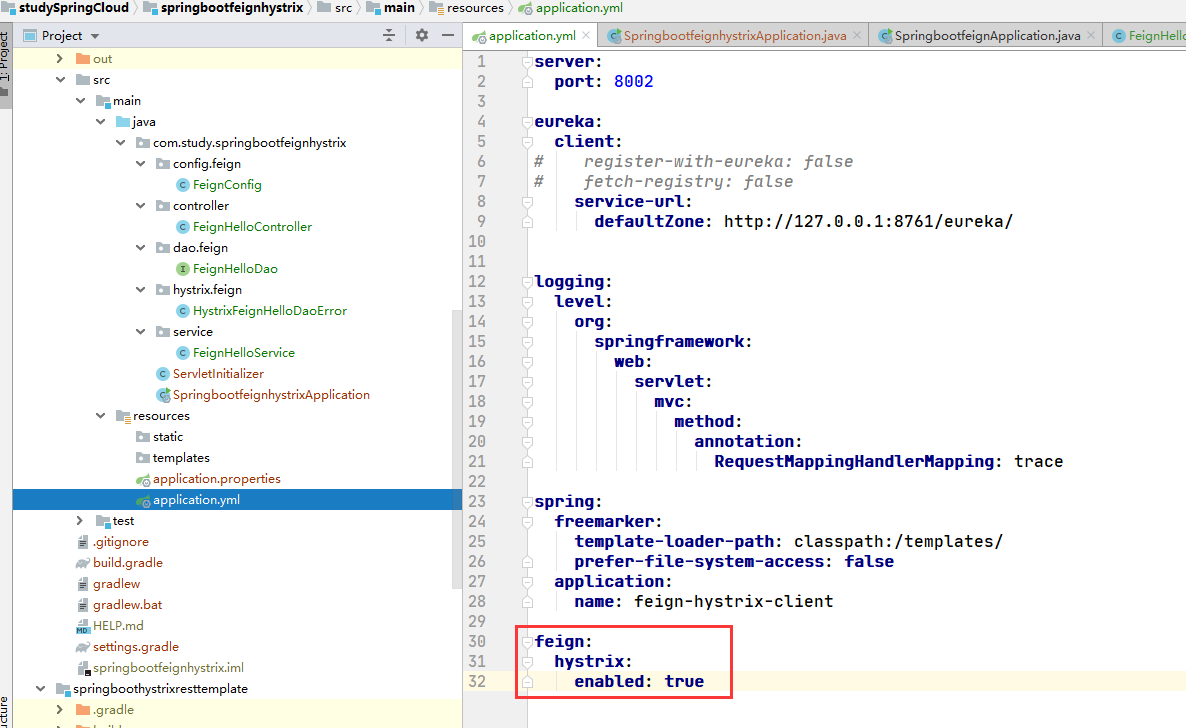This screenshot has width=1186, height=728.
Task: Open Project panel settings gear
Action: click(x=422, y=36)
